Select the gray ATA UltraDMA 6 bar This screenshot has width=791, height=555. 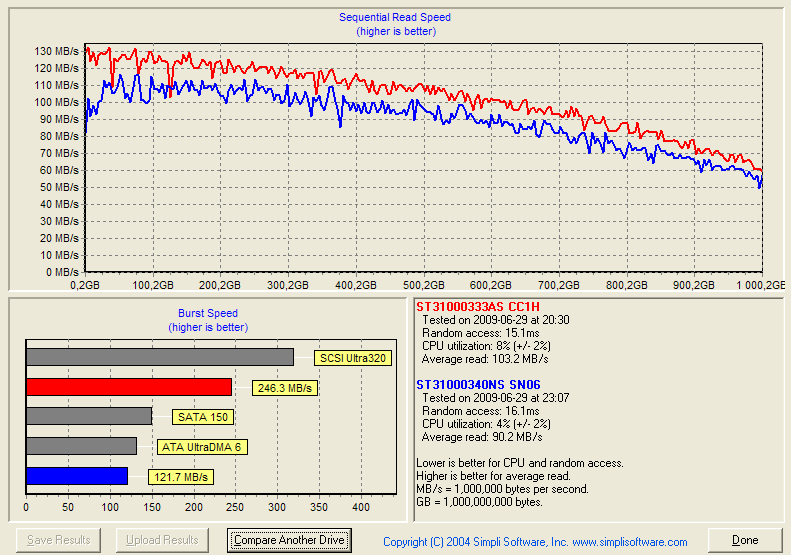click(81, 446)
